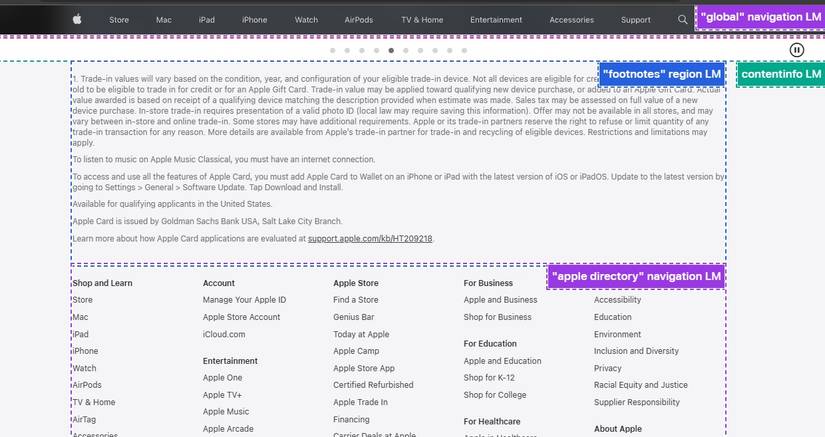Open the Today at Apple link
Screen dimensions: 825x437
point(361,334)
